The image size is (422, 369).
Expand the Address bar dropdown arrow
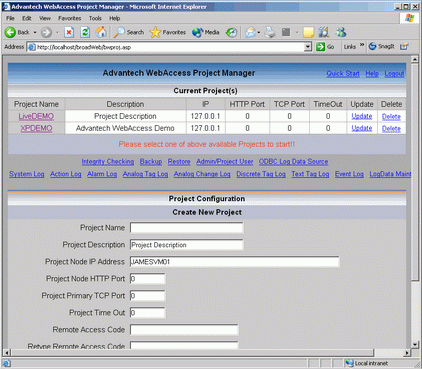308,47
